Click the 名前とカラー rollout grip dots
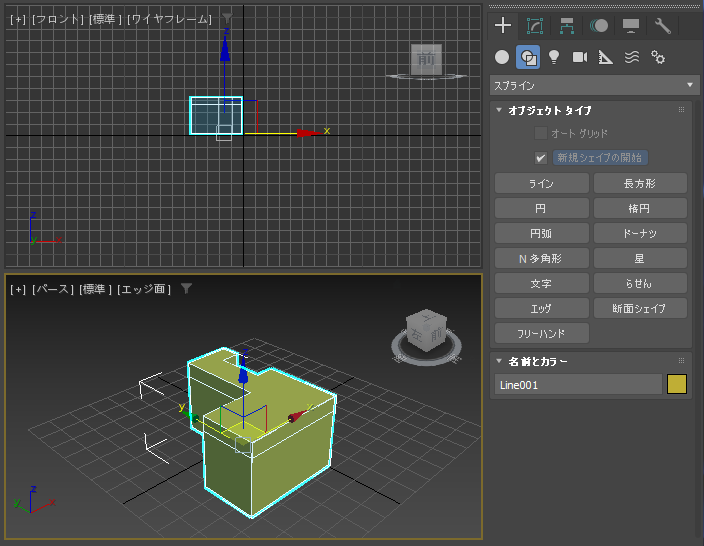This screenshot has height=546, width=704. click(x=681, y=361)
